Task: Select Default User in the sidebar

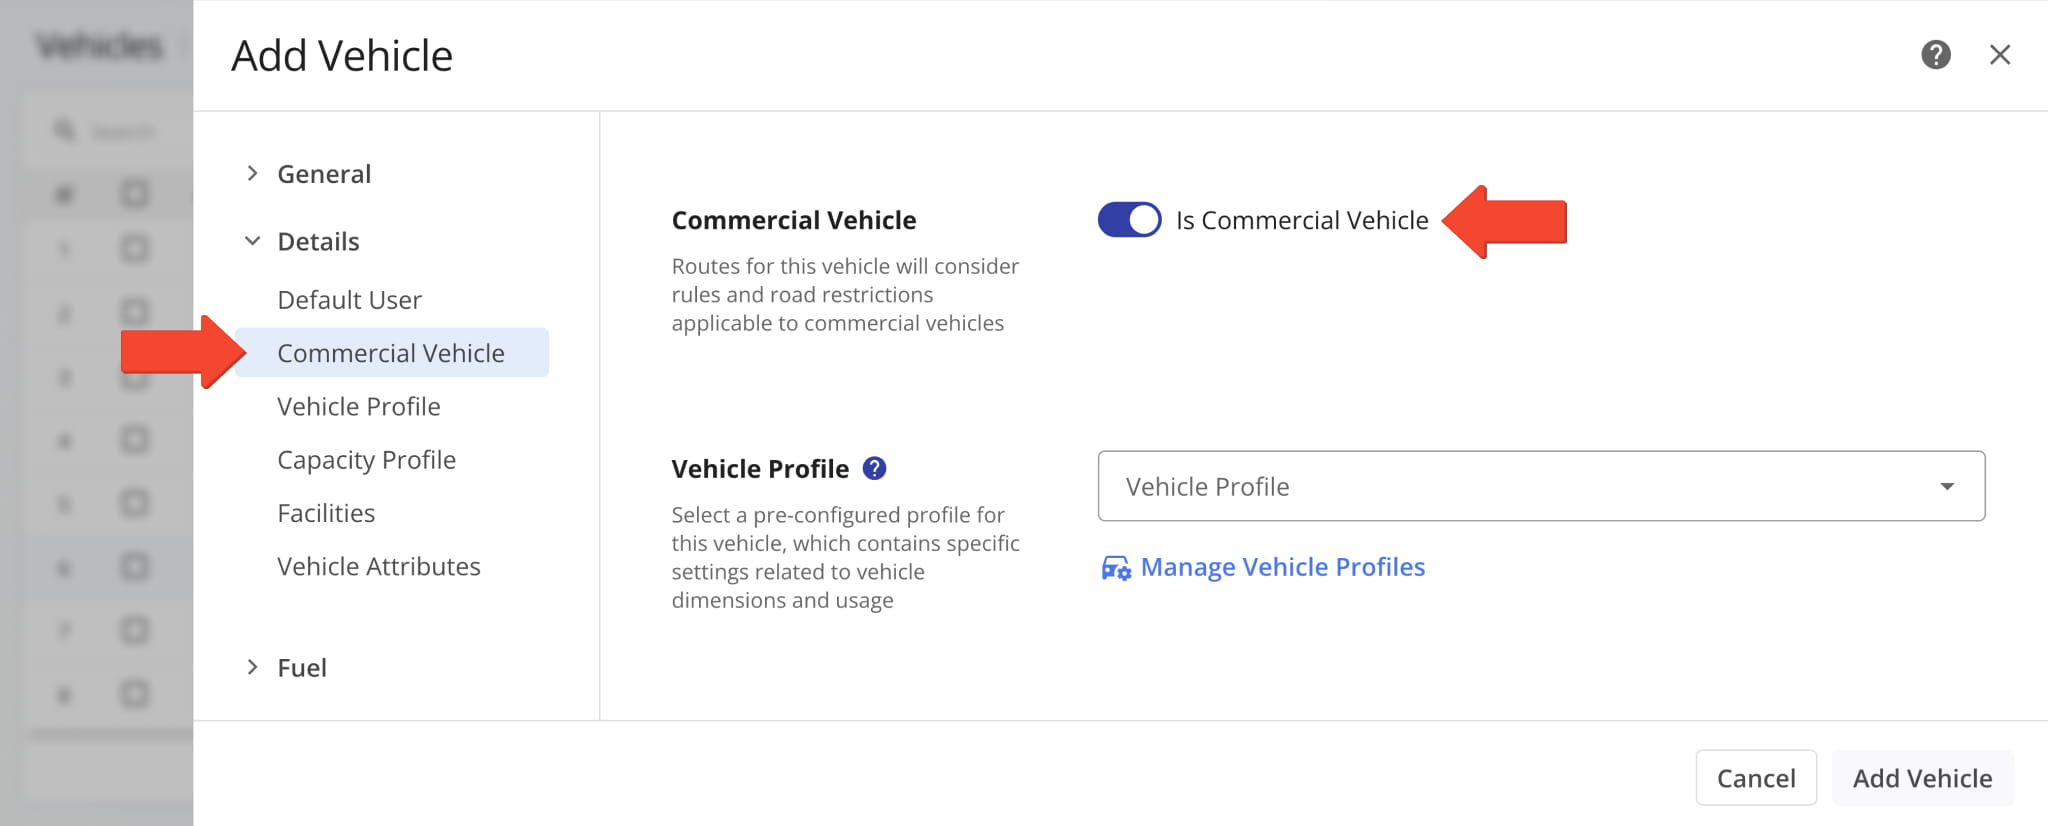Action: [x=349, y=300]
